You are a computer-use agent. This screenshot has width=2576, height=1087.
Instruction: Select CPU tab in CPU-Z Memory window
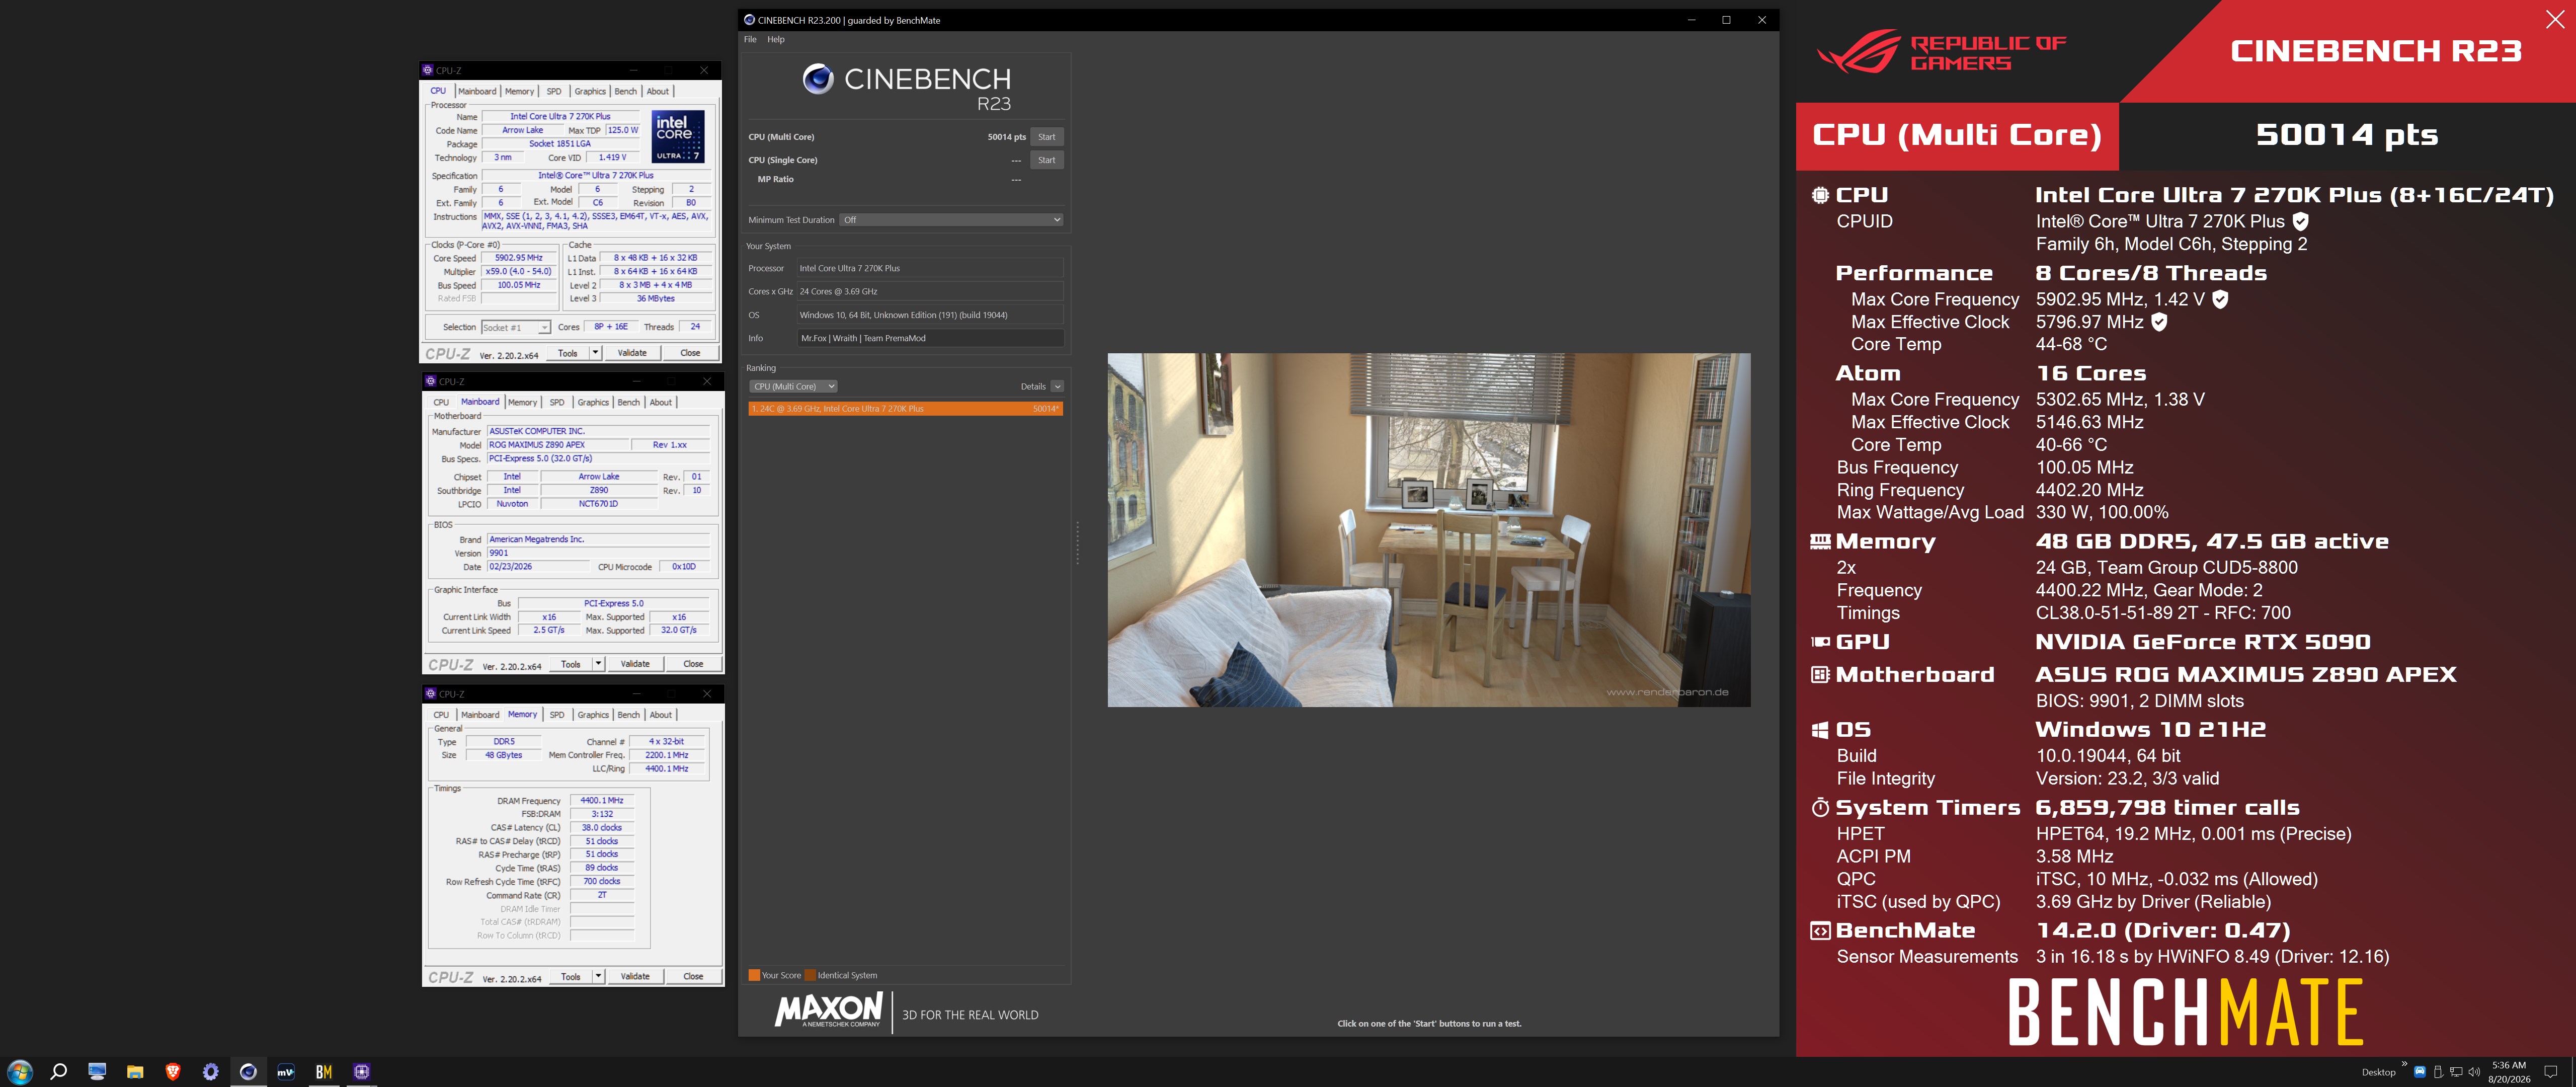point(441,715)
